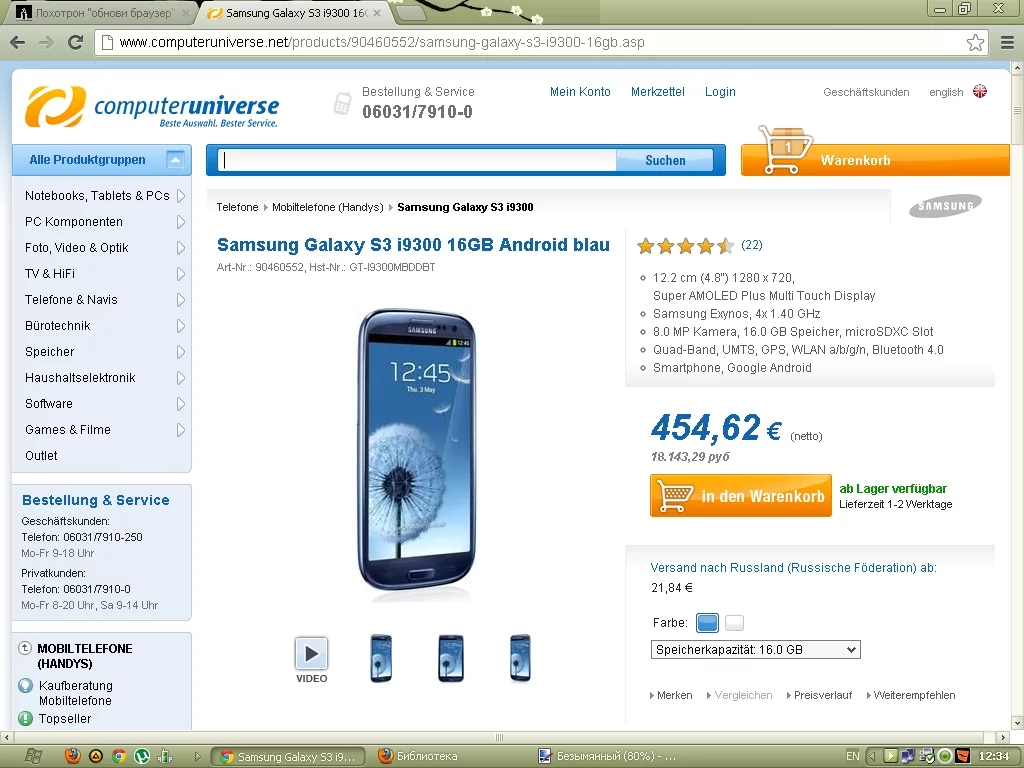The width and height of the screenshot is (1024, 768).
Task: Click the Weiterempfehlen link
Action: tap(914, 696)
